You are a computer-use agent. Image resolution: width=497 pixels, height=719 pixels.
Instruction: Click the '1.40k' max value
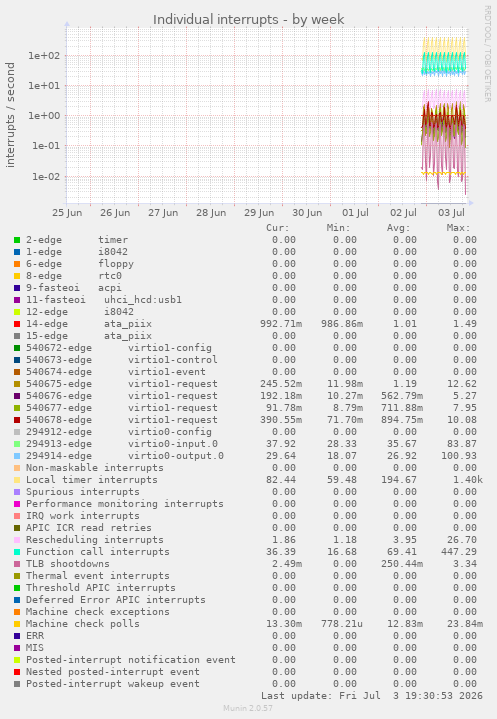click(468, 480)
